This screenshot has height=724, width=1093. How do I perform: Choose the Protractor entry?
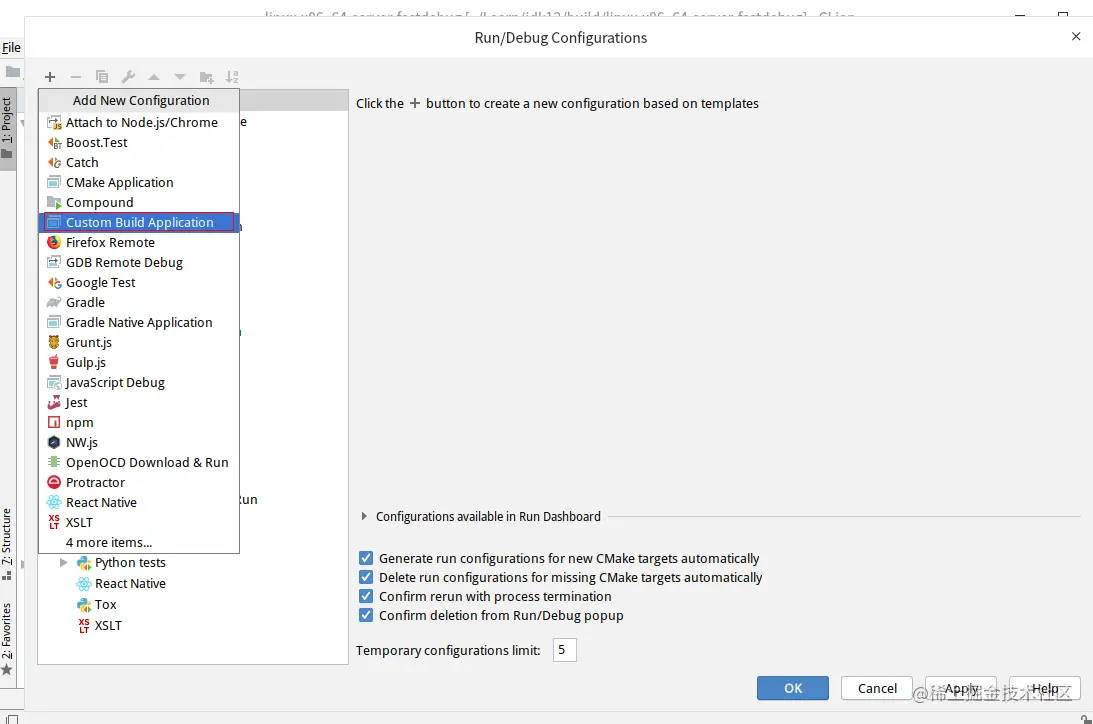tap(139, 483)
